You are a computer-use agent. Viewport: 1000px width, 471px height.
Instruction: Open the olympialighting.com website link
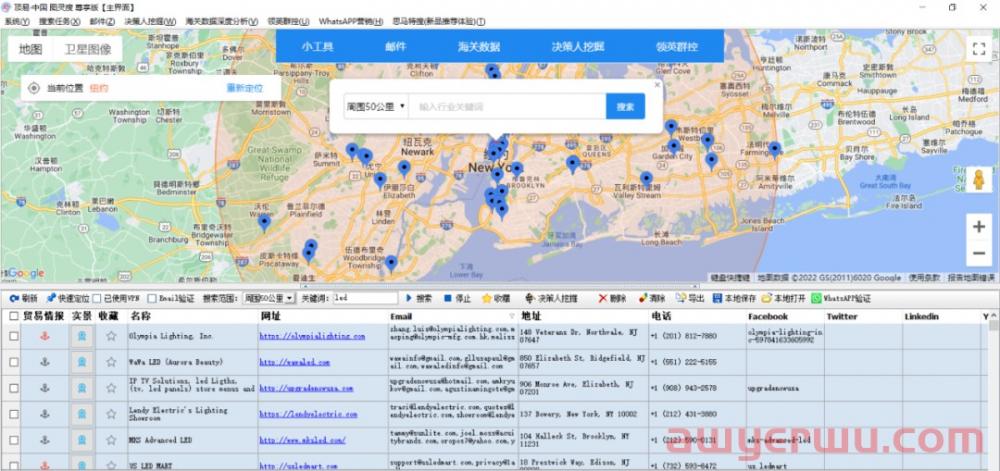312,336
